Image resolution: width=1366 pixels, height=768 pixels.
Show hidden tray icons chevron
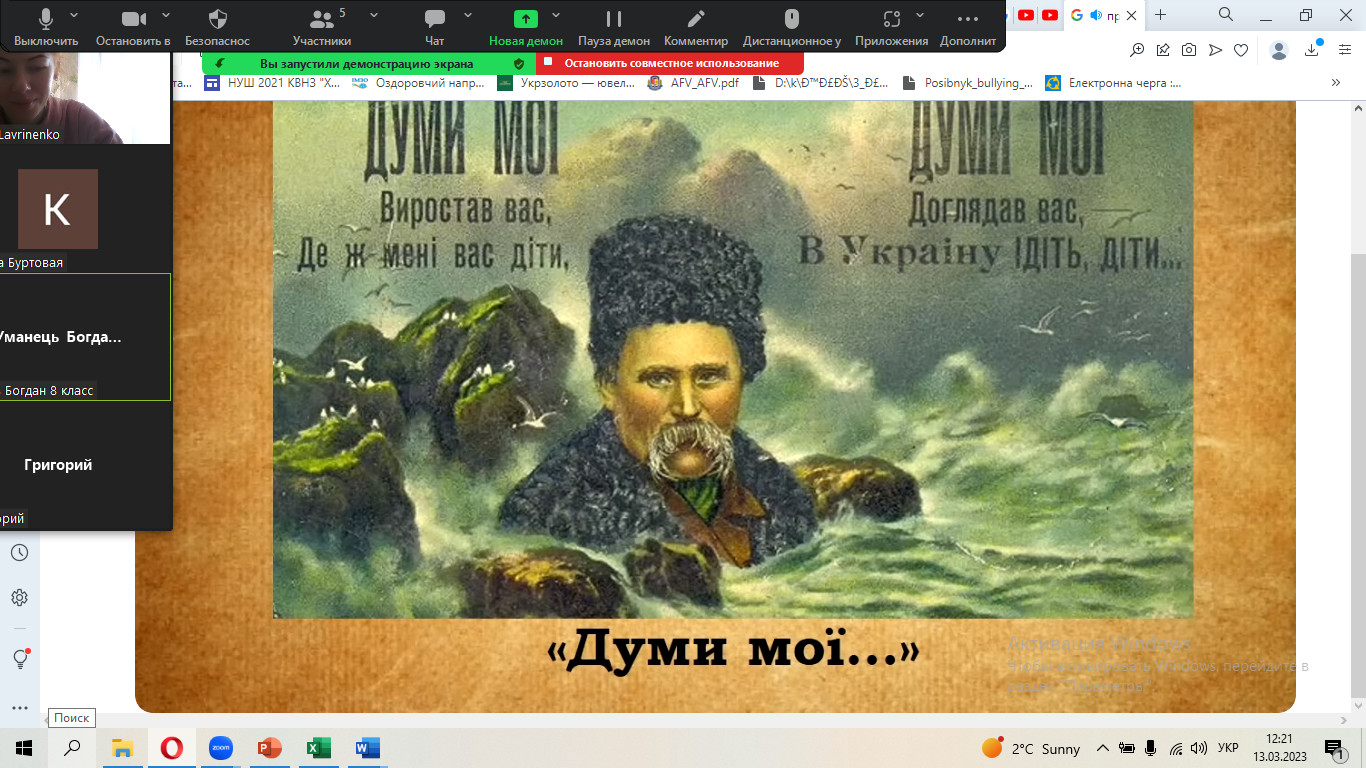pyautogui.click(x=1103, y=748)
